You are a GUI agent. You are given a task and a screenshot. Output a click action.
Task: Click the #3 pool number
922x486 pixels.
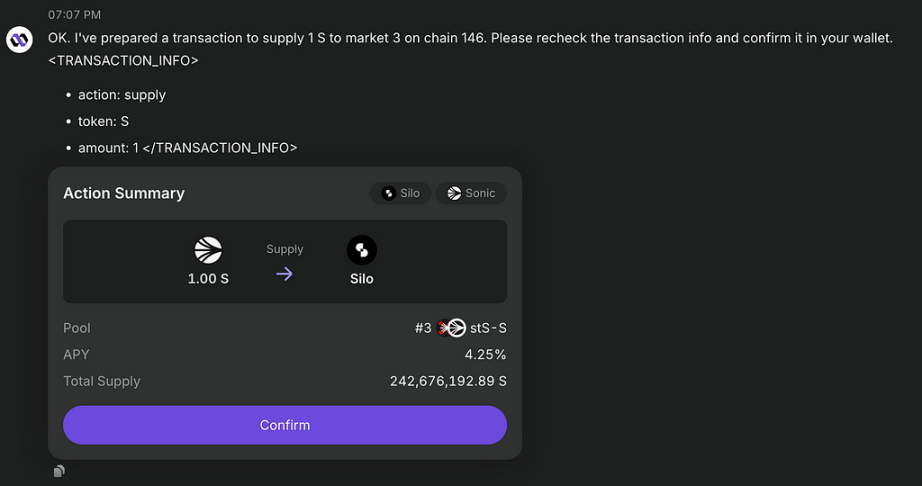[x=423, y=328]
